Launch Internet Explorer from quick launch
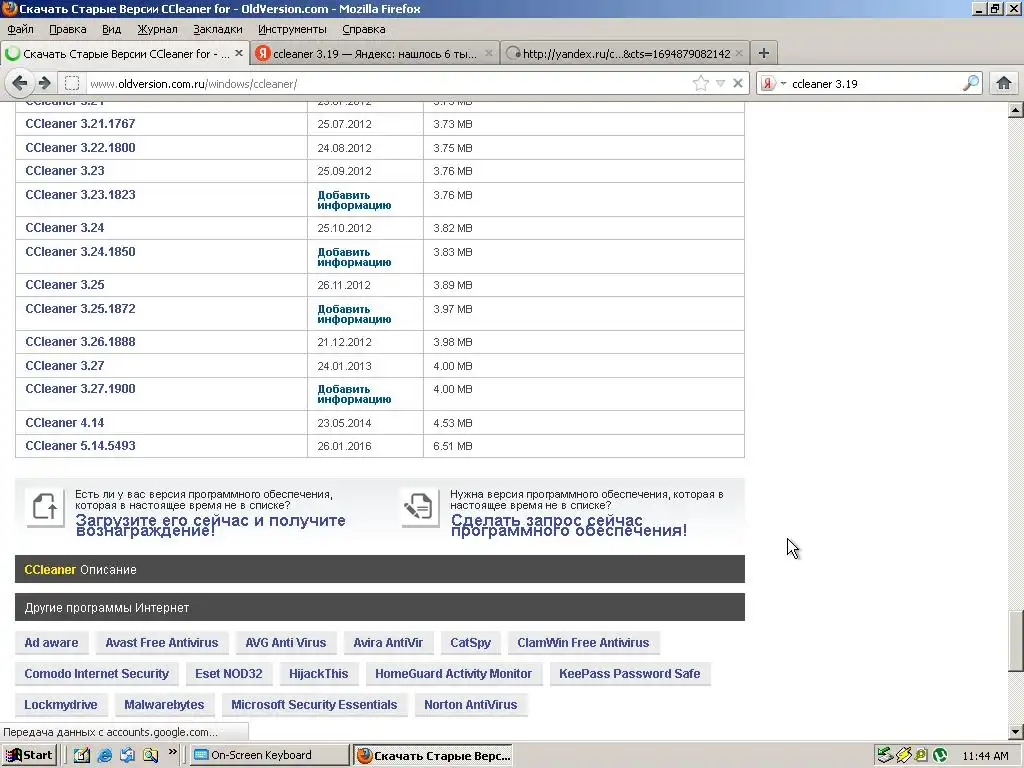The width and height of the screenshot is (1024, 768). 104,756
